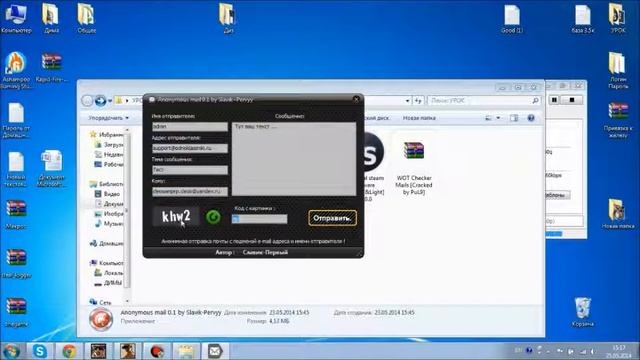
Task: Select the Макрос archive on the desktop
Action: coord(16,213)
